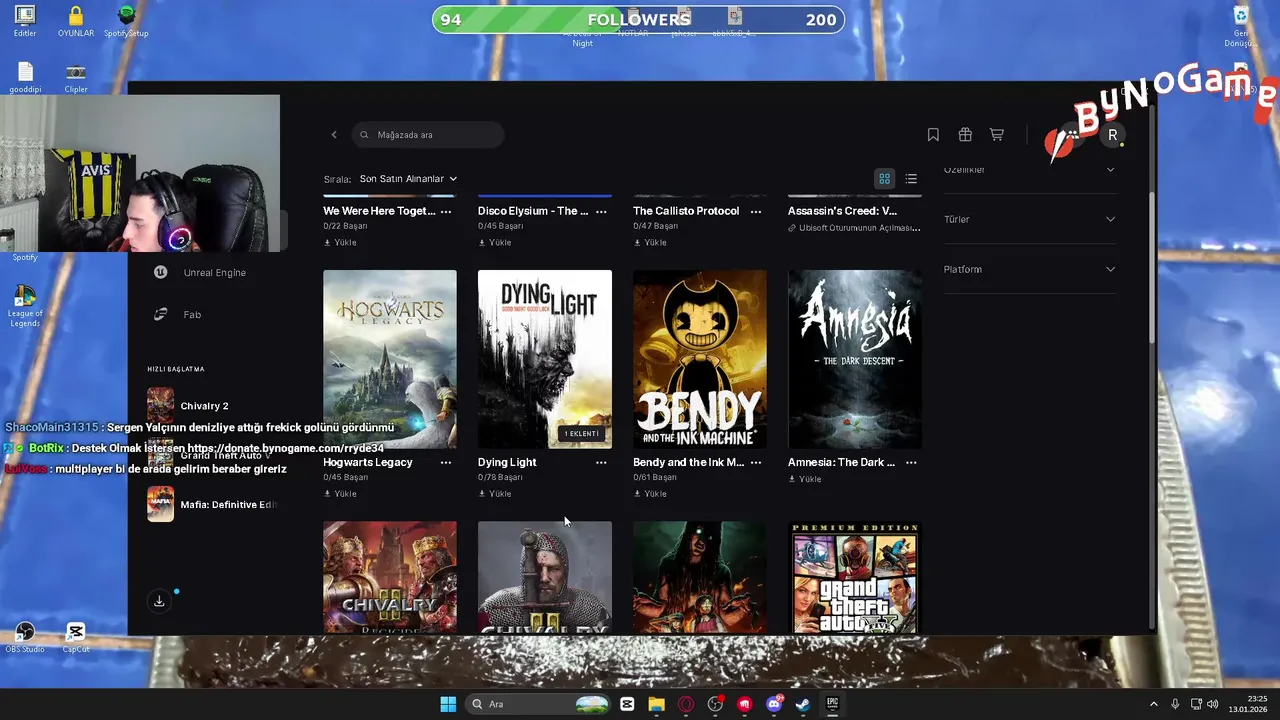Open options menu for Amnesia: The Dark Descent
The image size is (1280, 720).
(911, 462)
